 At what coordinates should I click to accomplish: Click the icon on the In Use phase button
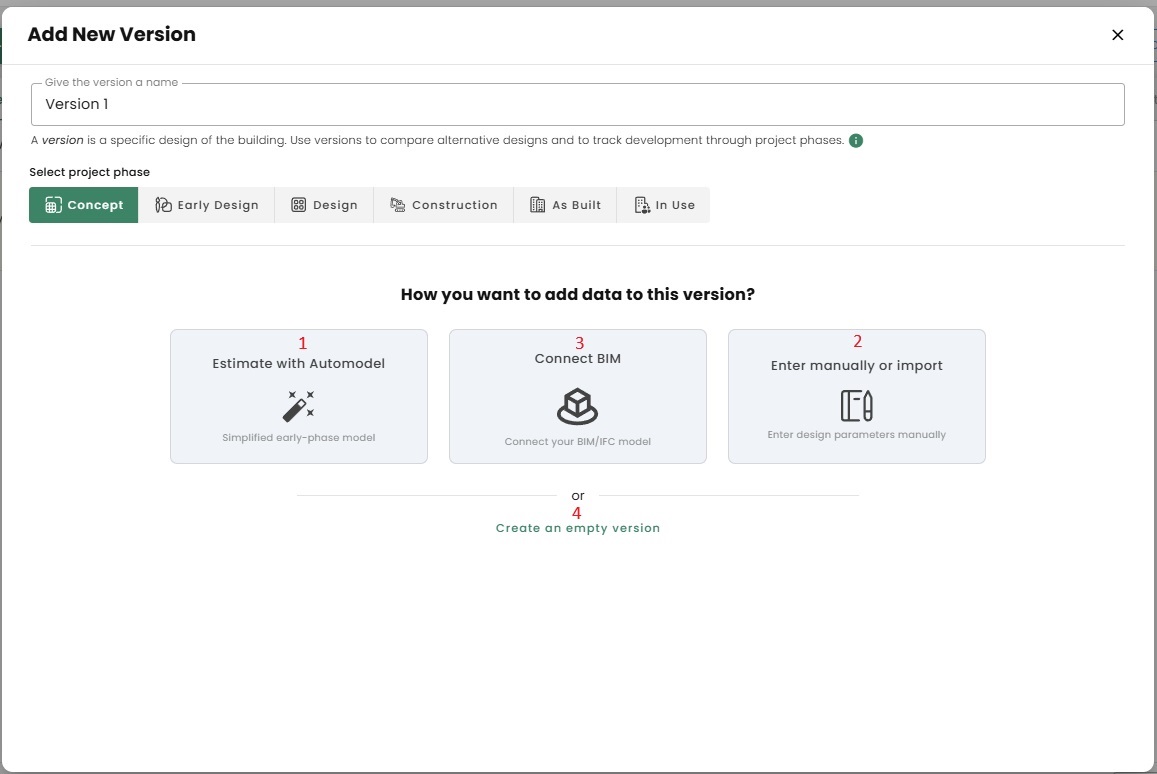point(642,205)
